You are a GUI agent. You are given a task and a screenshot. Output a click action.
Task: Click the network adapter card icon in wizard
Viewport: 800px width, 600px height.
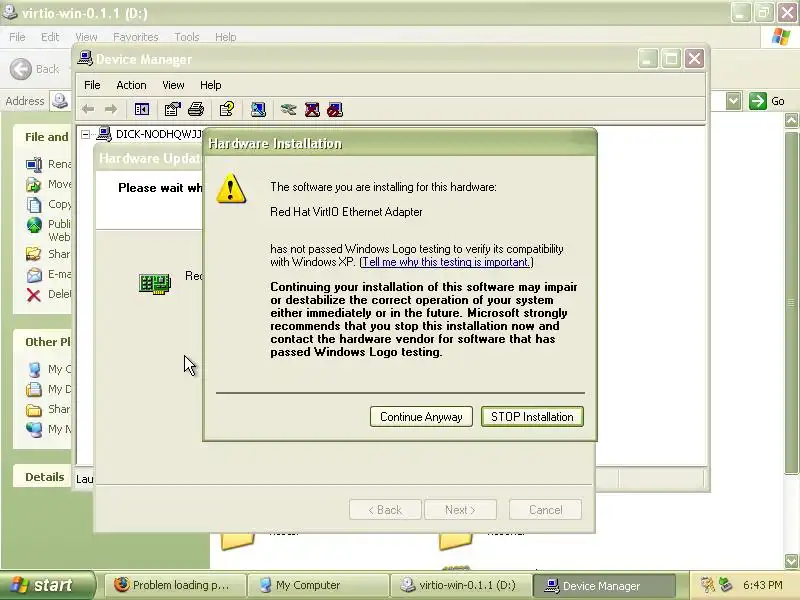[155, 284]
